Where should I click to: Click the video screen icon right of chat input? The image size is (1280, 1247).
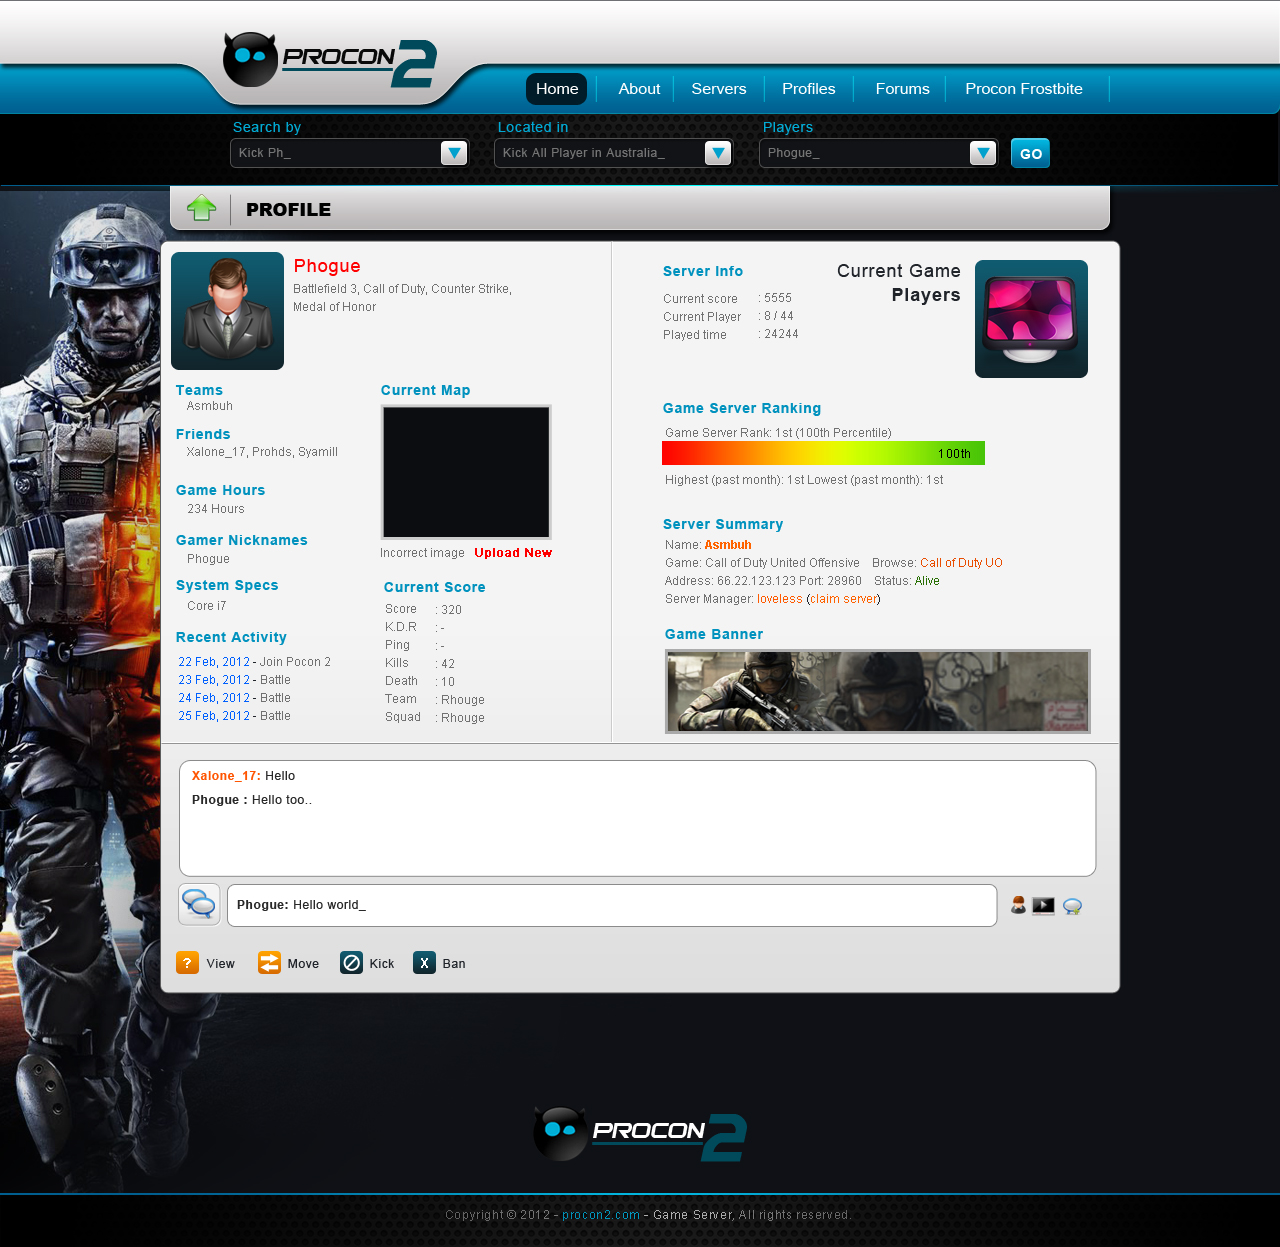1043,906
